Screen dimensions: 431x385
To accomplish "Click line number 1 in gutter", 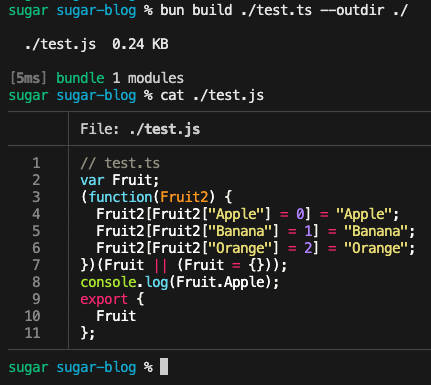I will coord(36,163).
